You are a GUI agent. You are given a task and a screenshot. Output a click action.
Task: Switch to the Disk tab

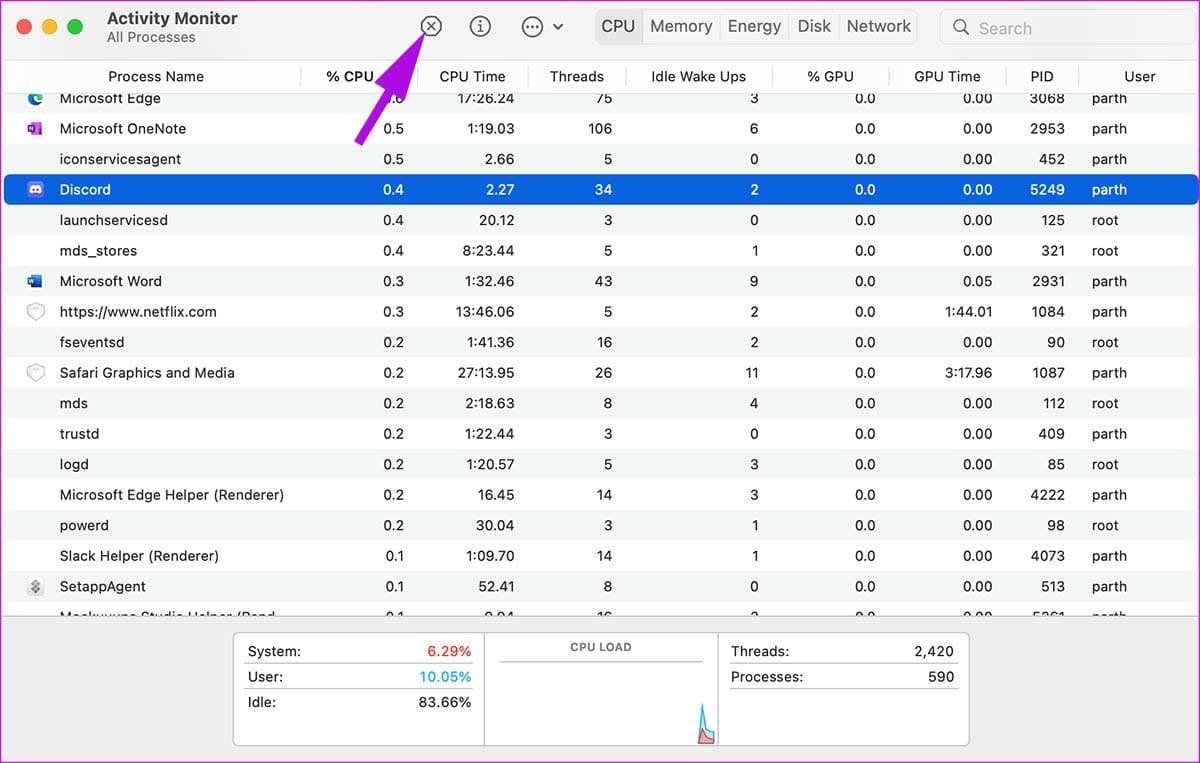(x=814, y=26)
